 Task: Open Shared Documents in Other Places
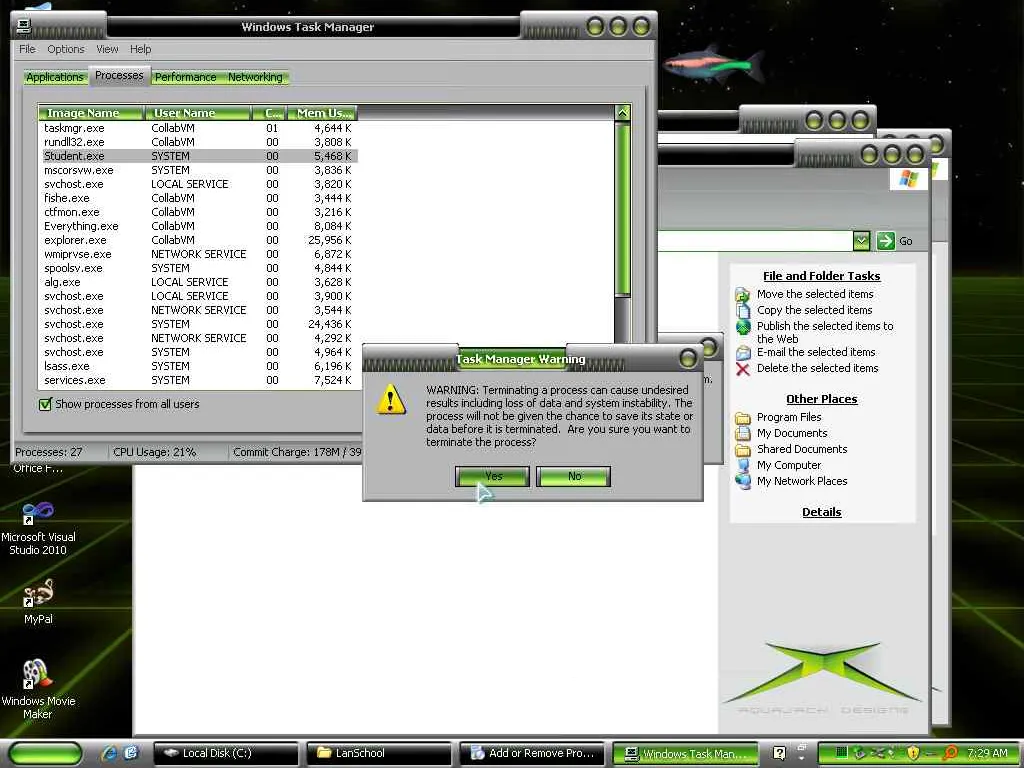point(801,449)
